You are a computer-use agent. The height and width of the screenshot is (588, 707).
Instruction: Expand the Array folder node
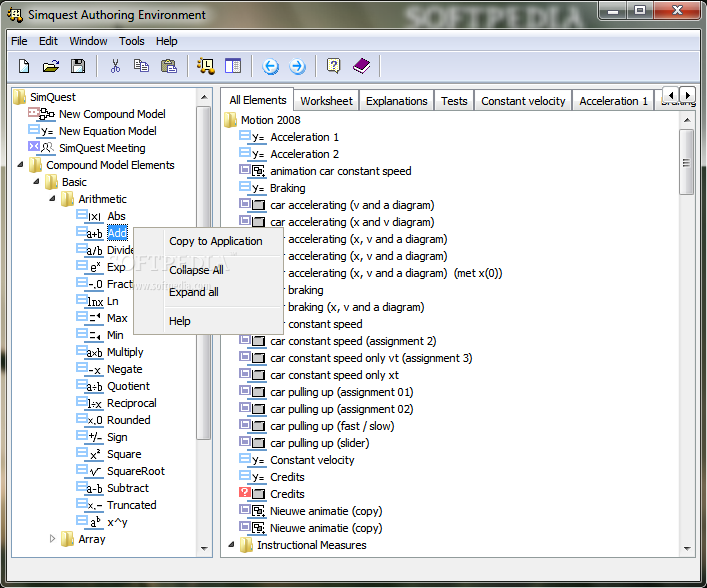tap(52, 538)
